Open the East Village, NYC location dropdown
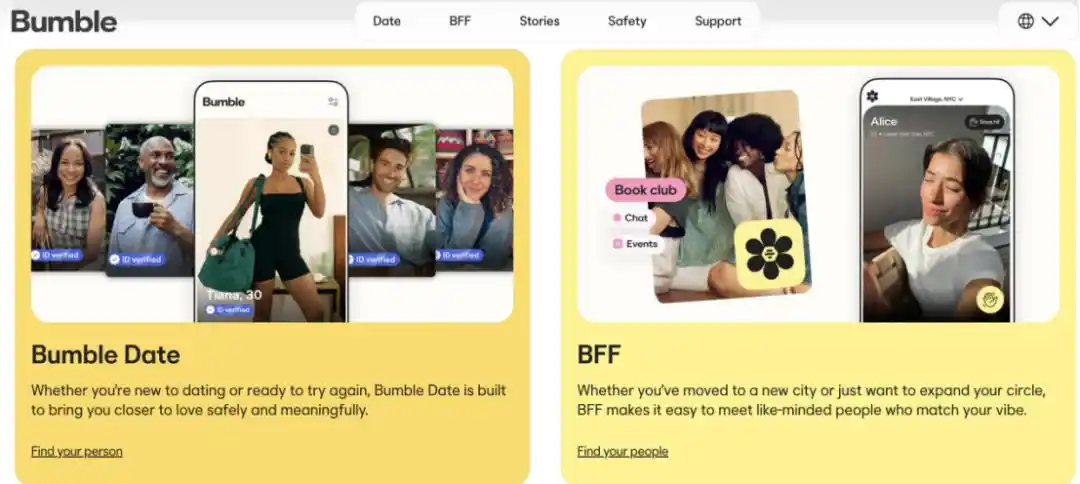The image size is (1080, 484). pos(937,100)
